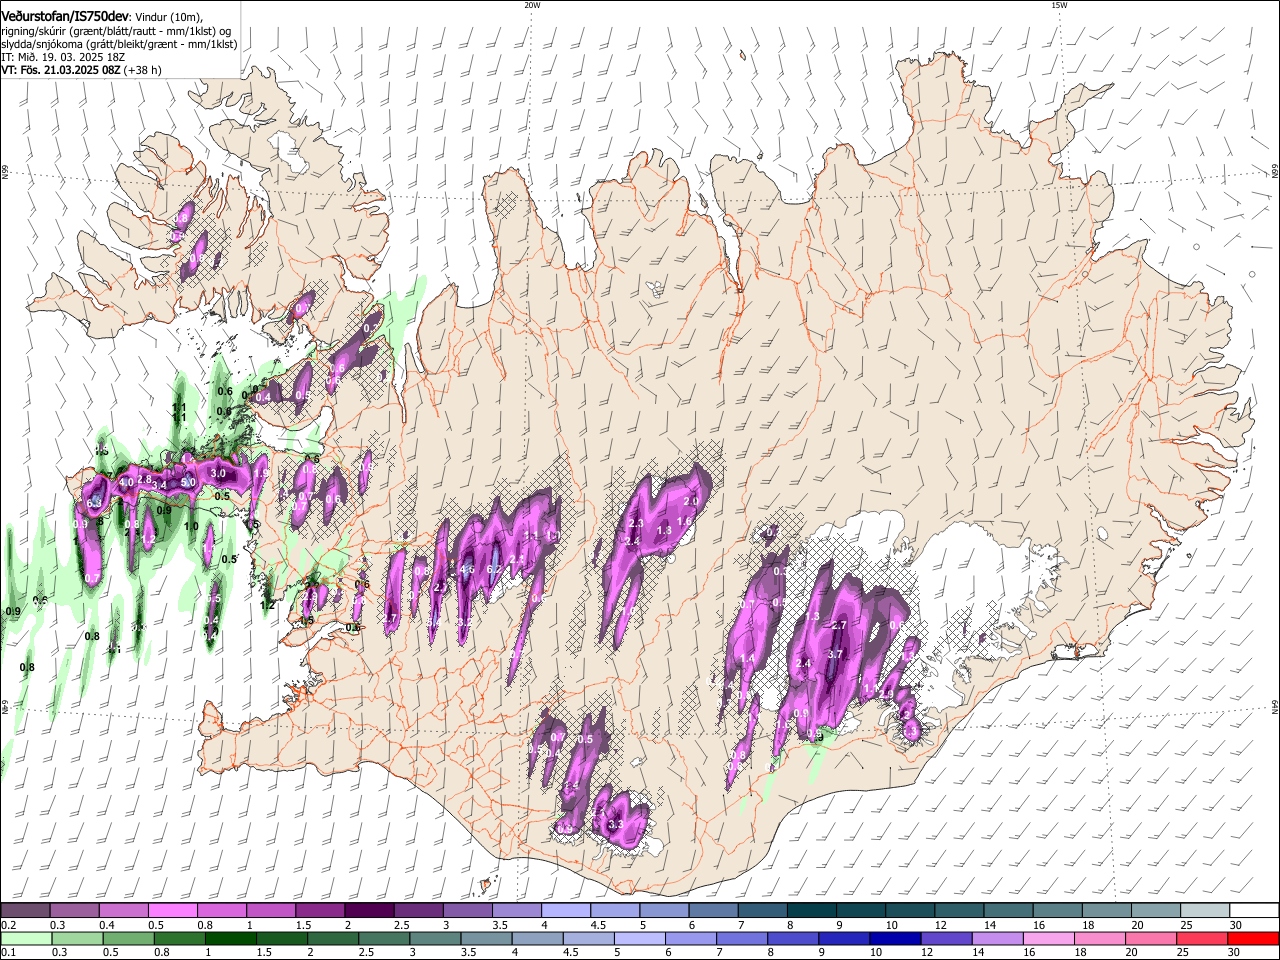
Task: Click the 64N latitude label on right edge
Action: pos(1275,706)
